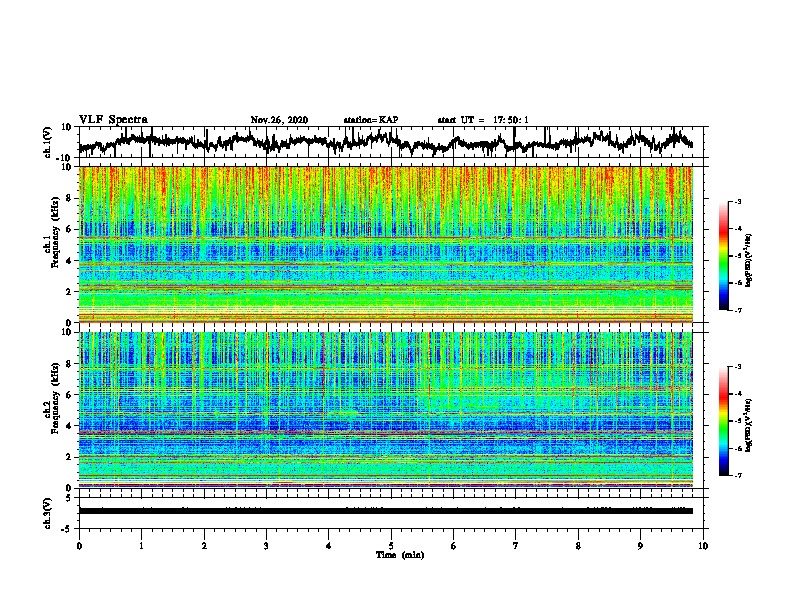792x612 pixels.
Task: Click the date label "Nov.26, 2020"
Action: [279, 120]
